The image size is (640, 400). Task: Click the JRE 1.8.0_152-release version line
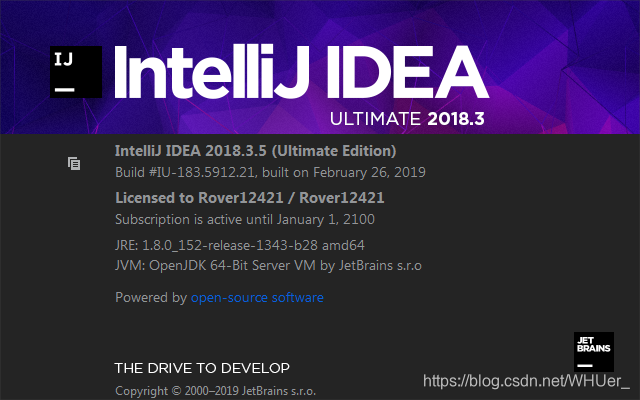click(240, 245)
